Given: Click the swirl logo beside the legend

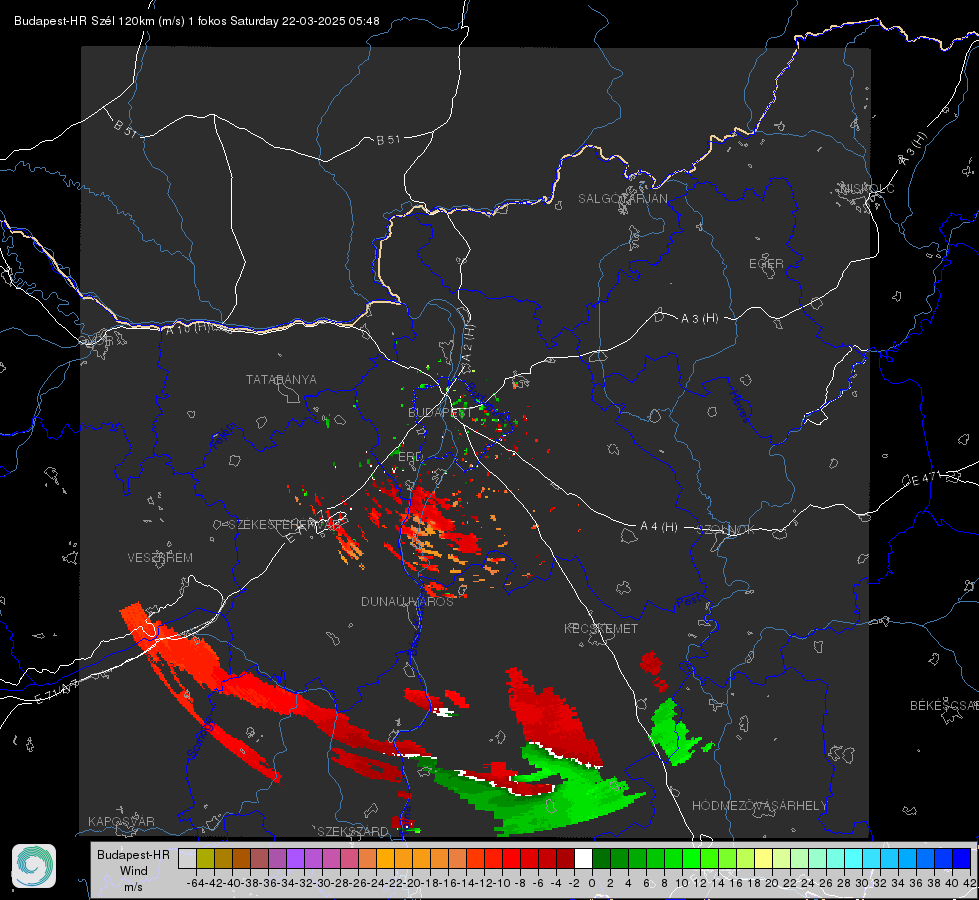Looking at the screenshot, I should point(34,866).
